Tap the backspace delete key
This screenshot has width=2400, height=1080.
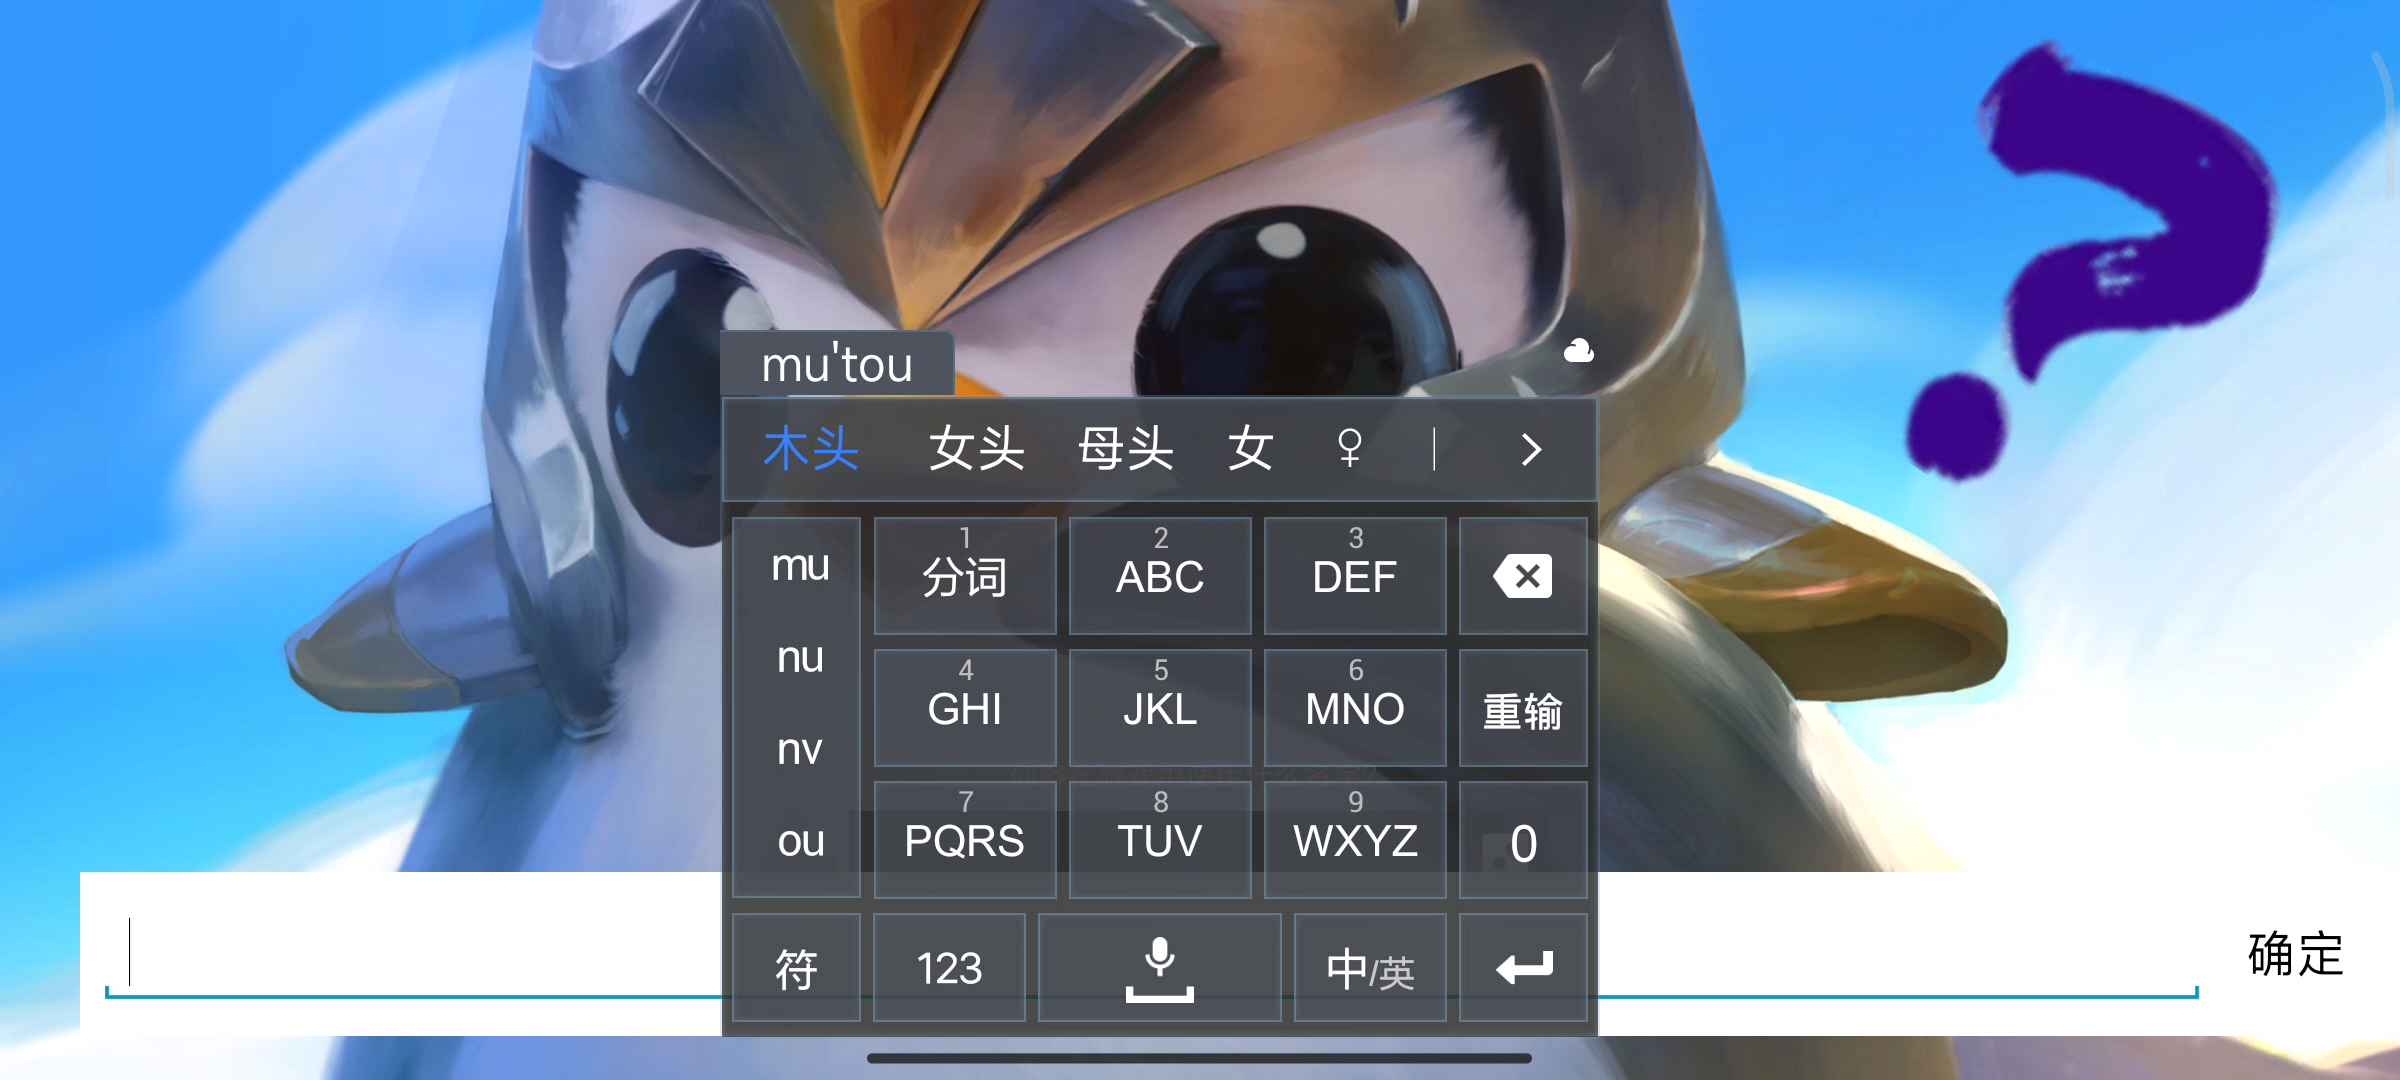1523,576
